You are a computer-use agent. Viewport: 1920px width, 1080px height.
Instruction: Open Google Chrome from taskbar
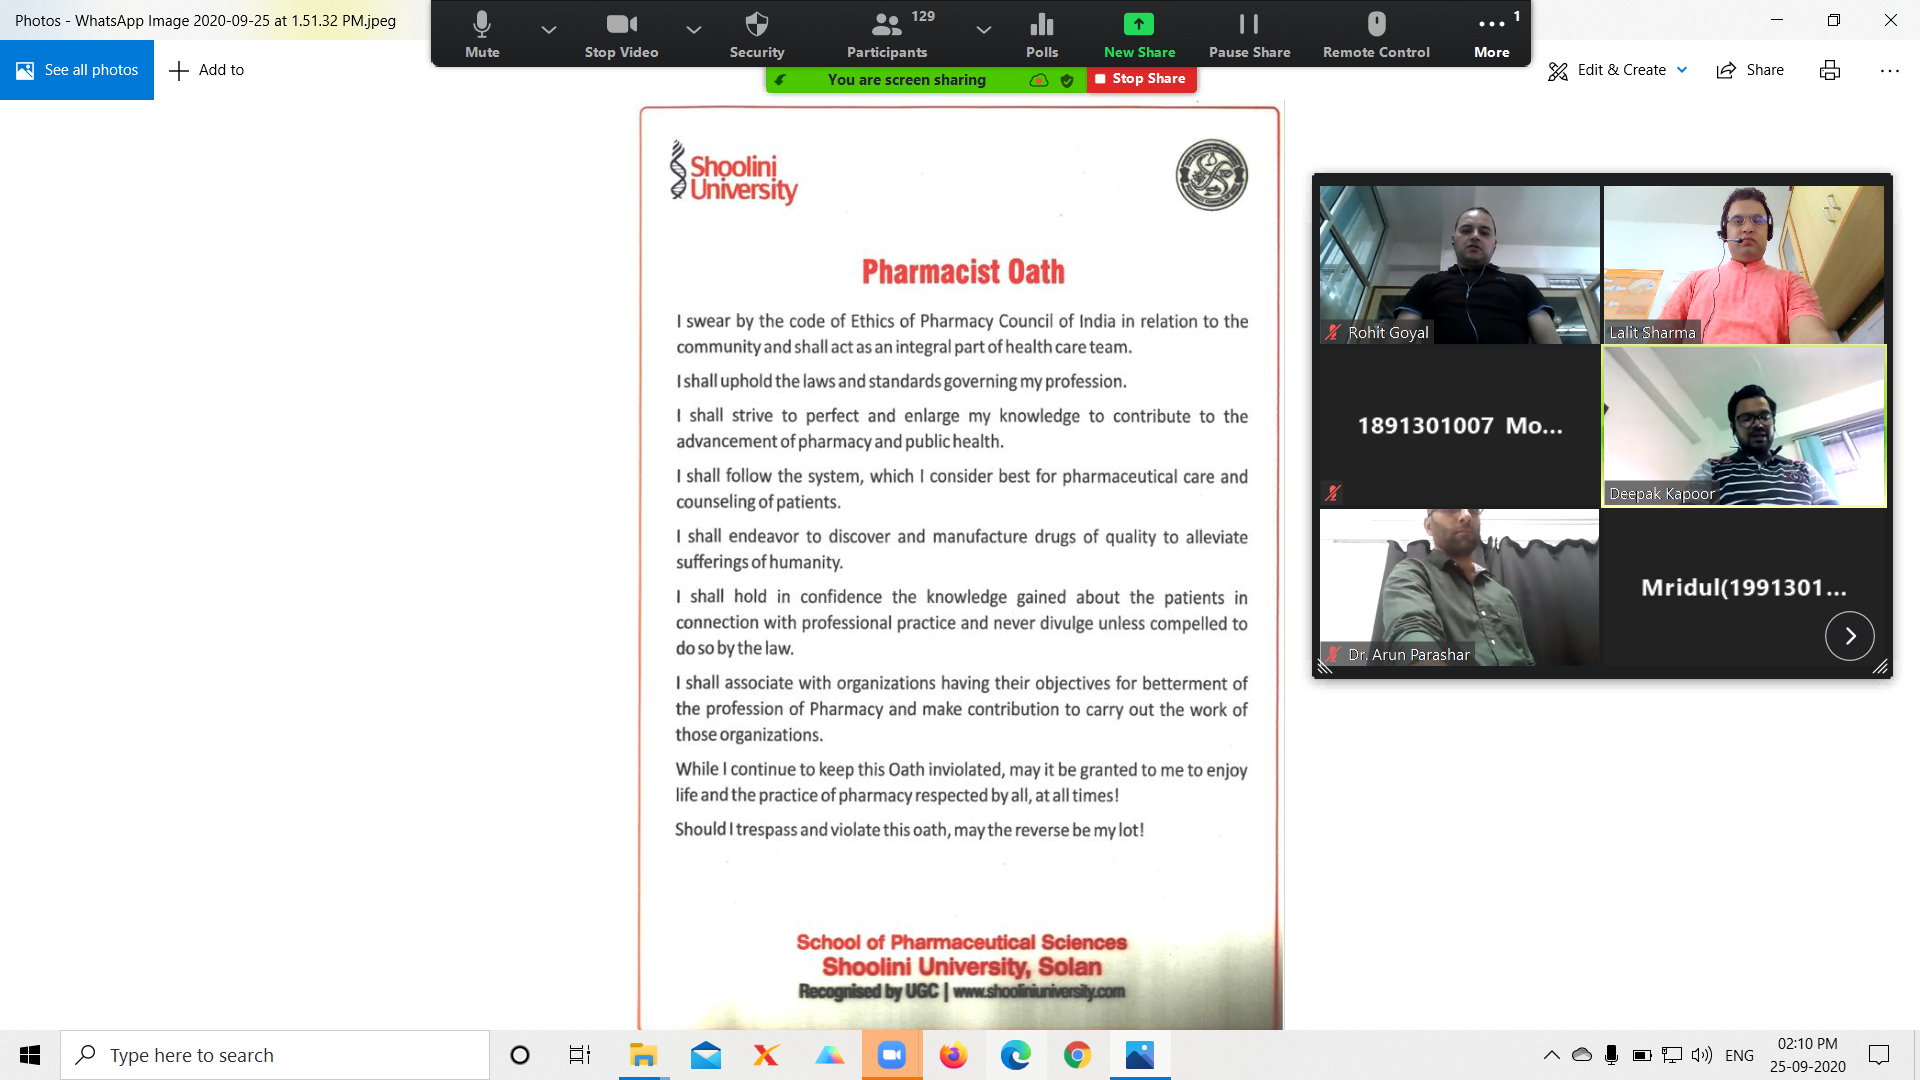1077,1055
